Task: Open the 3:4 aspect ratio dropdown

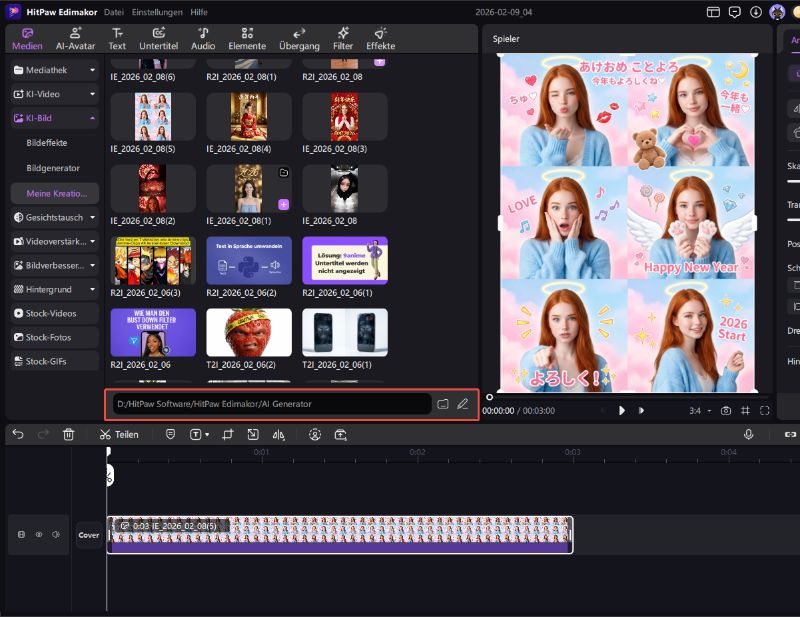Action: (x=699, y=411)
